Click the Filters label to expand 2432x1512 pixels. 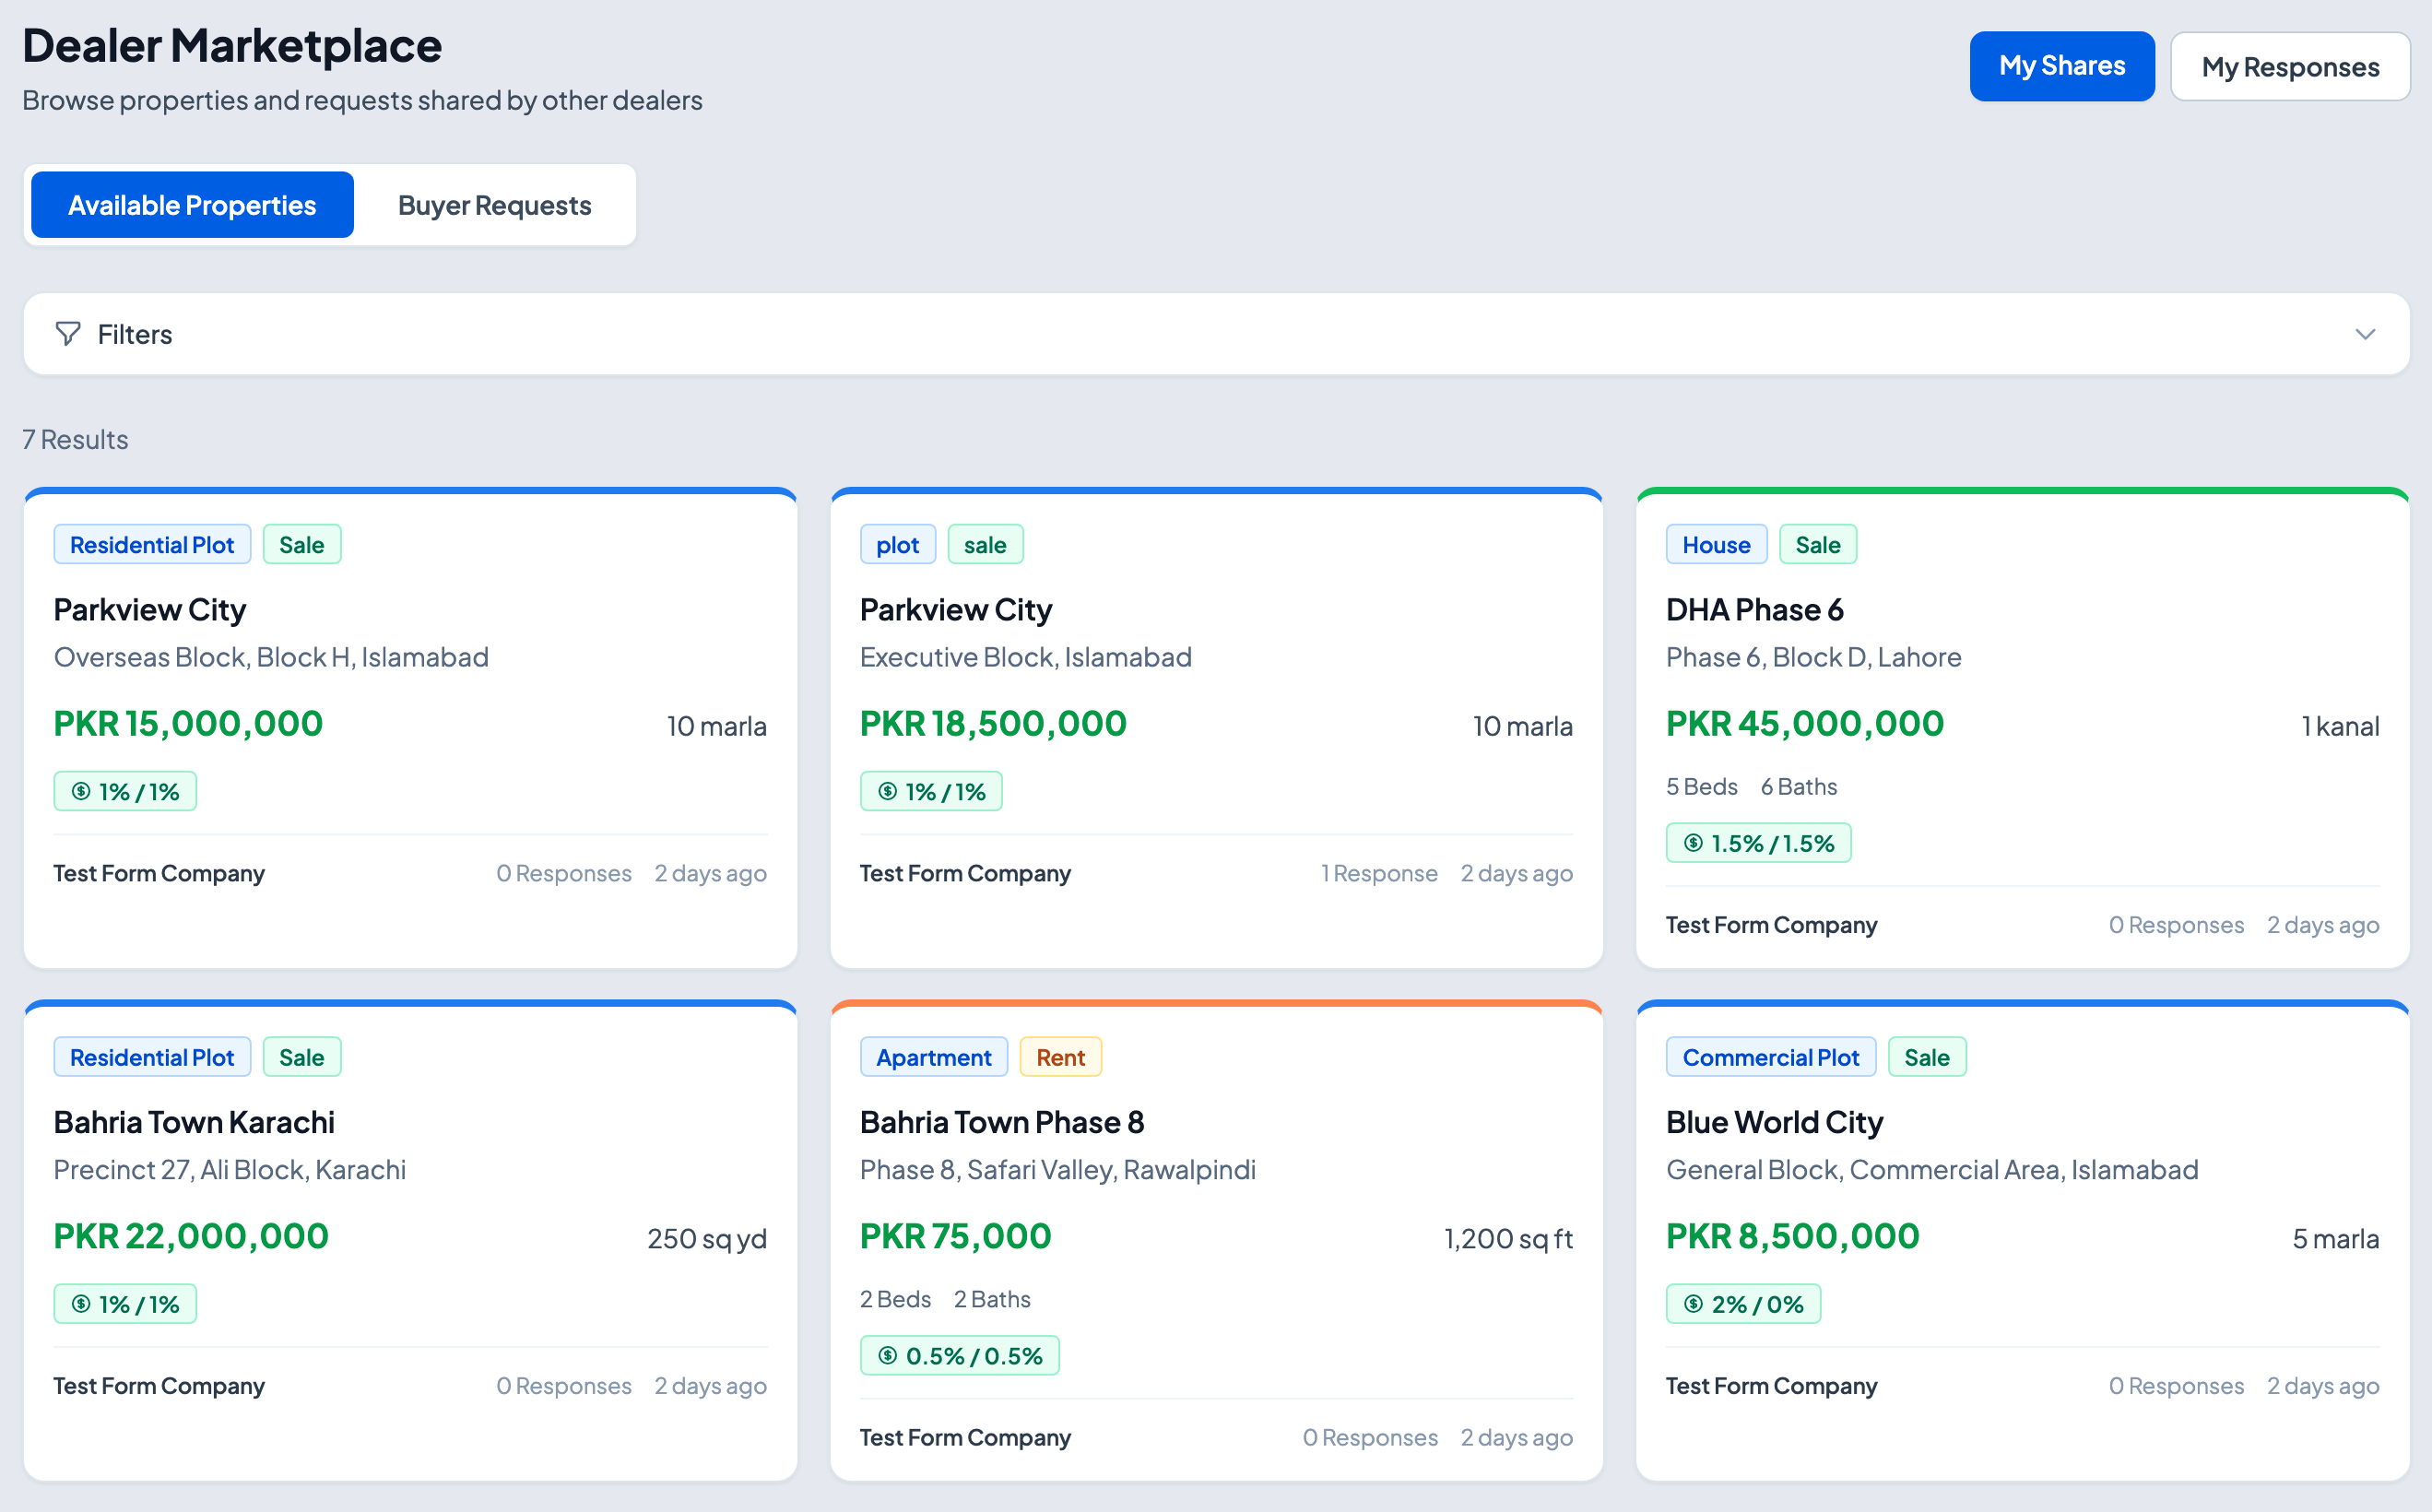(135, 334)
